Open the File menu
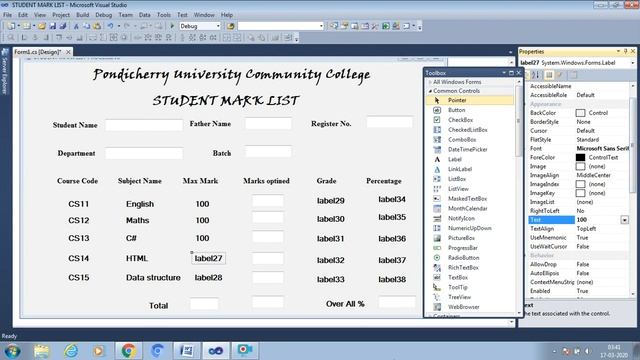 (x=7, y=15)
